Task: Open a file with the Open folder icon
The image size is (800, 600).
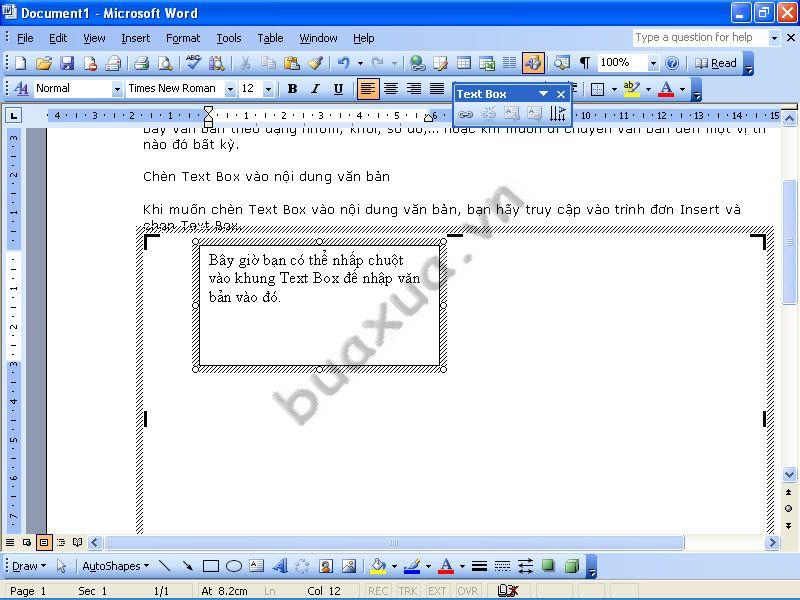Action: [44, 63]
